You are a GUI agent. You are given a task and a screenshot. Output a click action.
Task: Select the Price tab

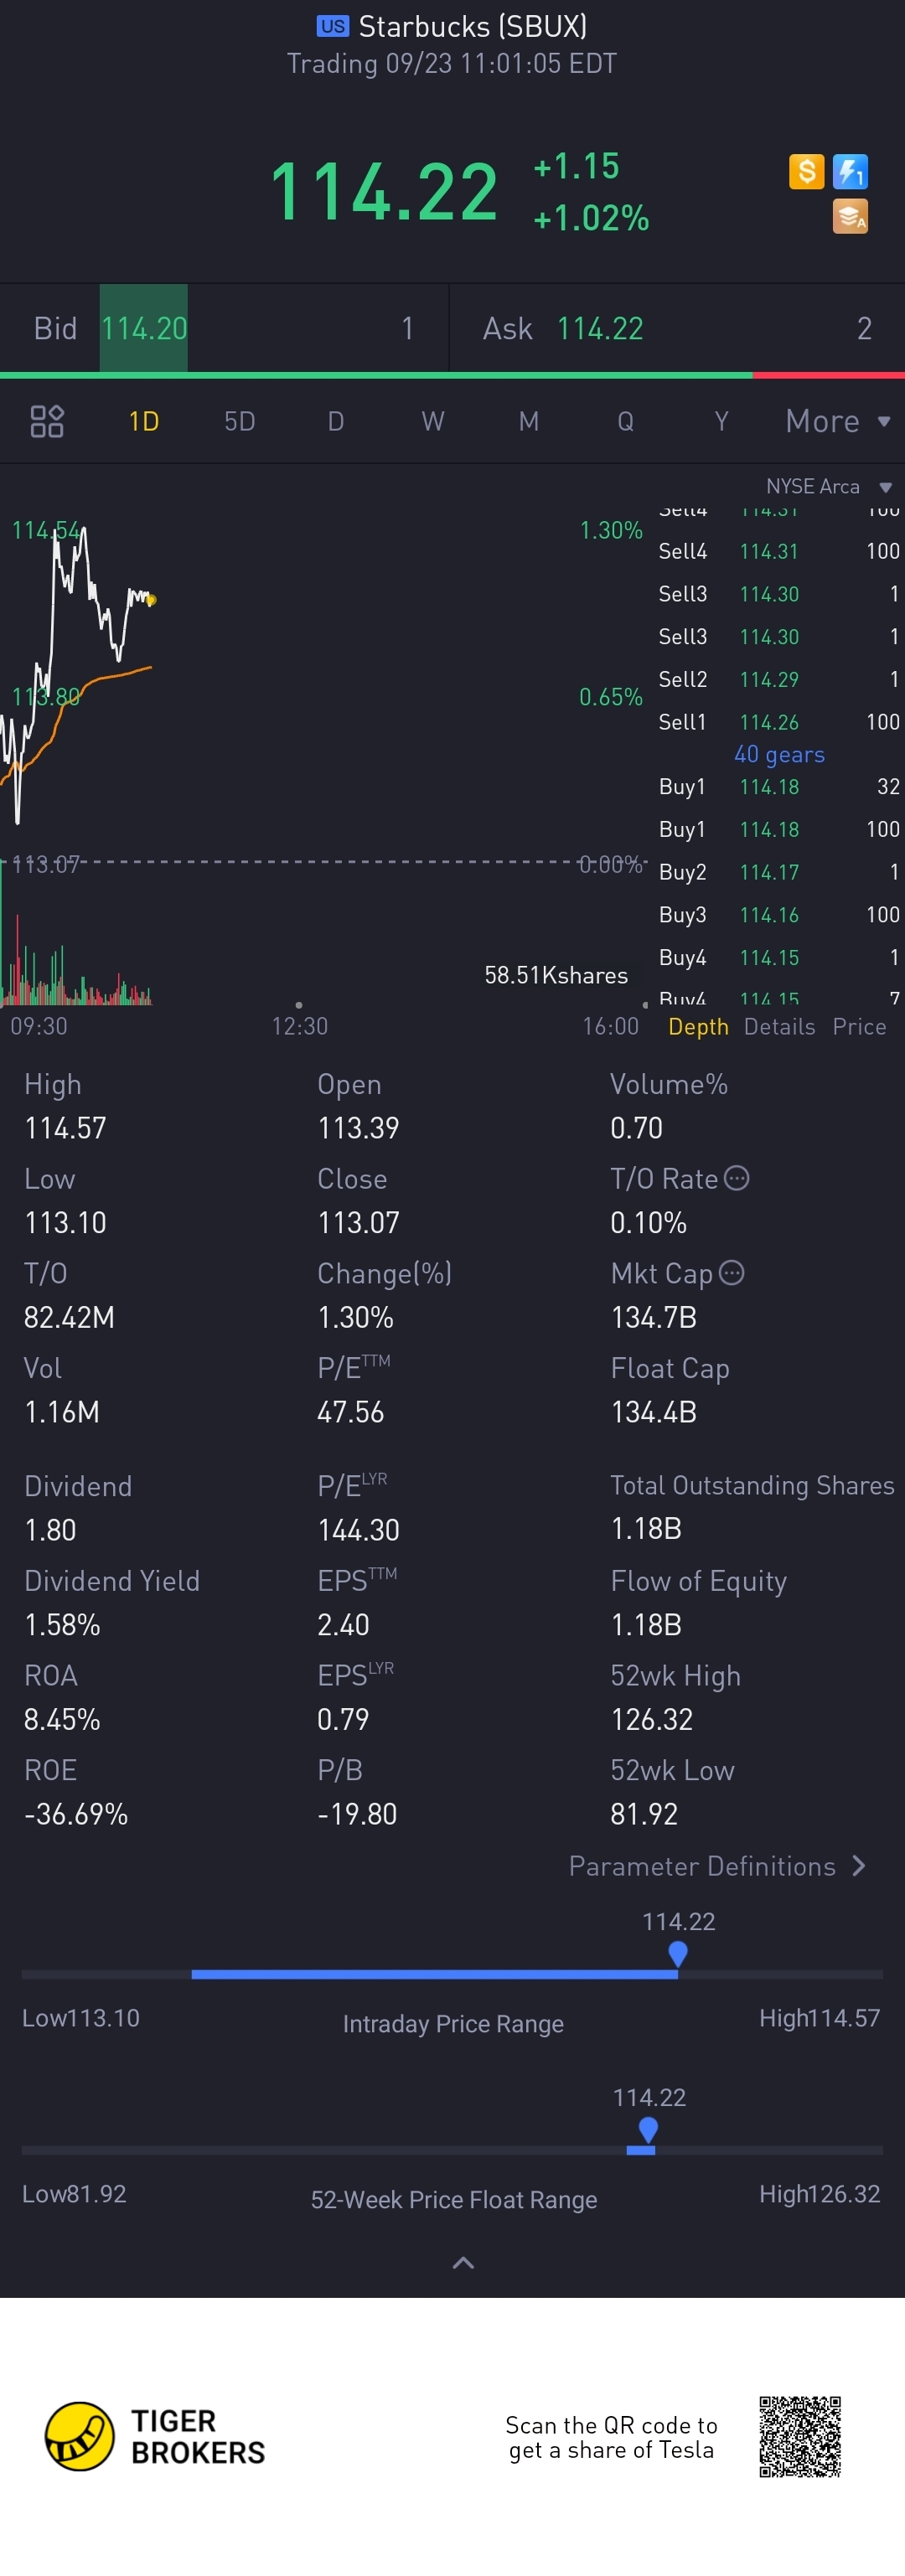click(859, 1027)
